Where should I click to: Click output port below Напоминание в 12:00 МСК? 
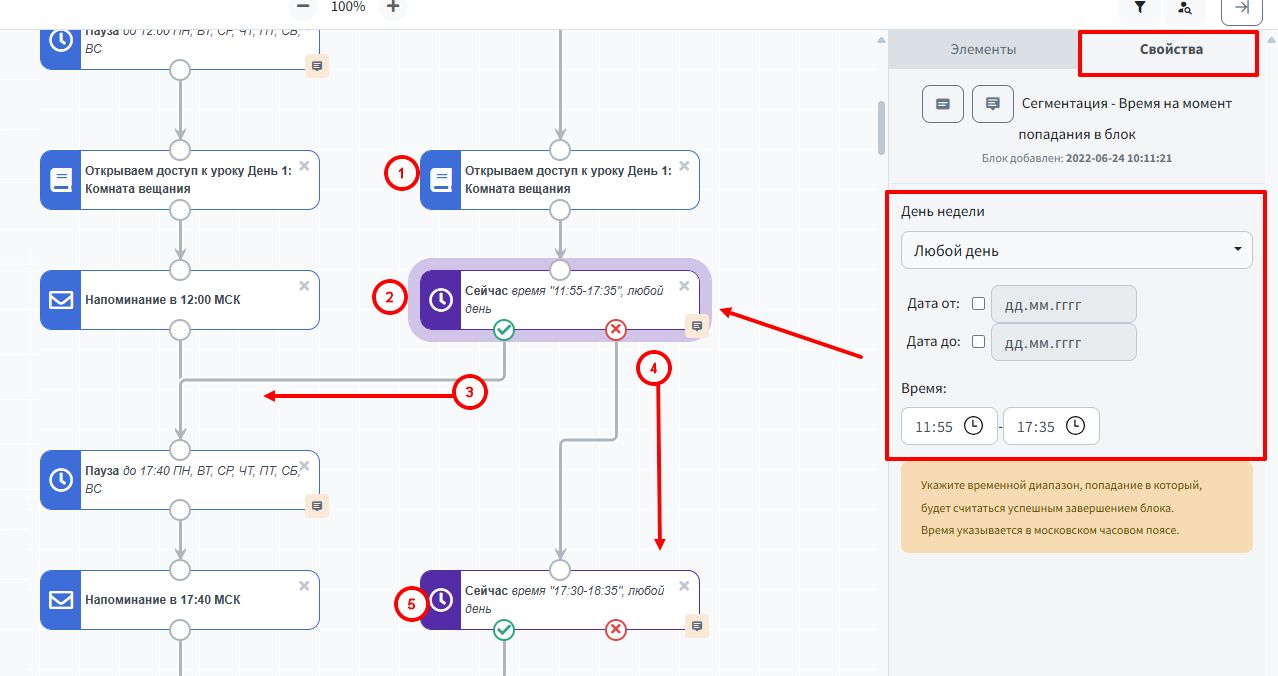pyautogui.click(x=180, y=330)
